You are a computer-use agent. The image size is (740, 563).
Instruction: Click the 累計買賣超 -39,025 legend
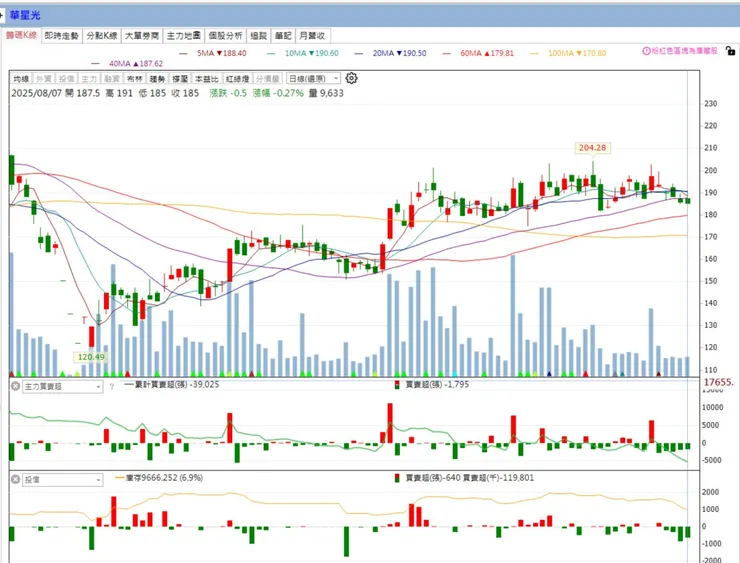click(172, 384)
